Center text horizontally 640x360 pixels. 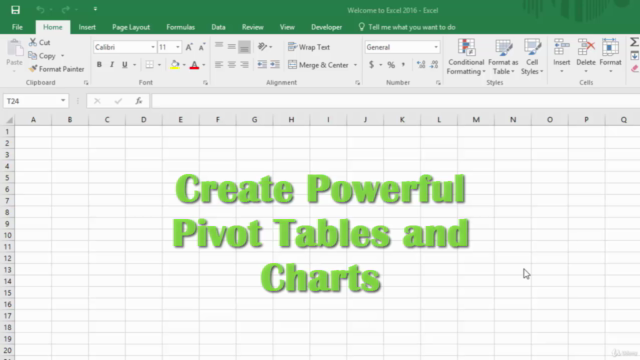(x=231, y=64)
